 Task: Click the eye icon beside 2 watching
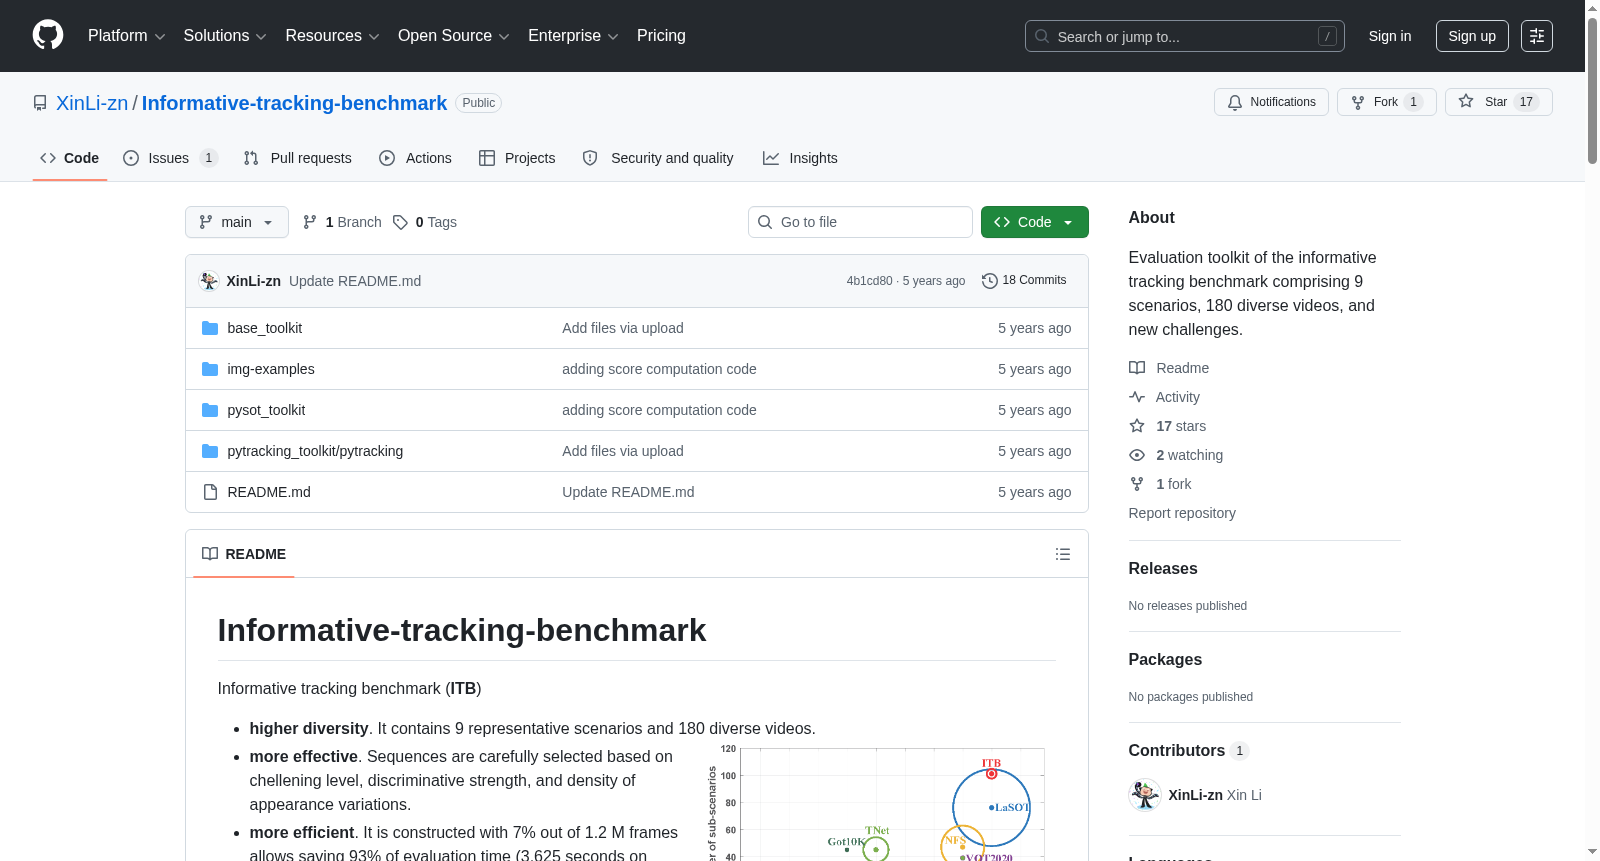(1137, 455)
